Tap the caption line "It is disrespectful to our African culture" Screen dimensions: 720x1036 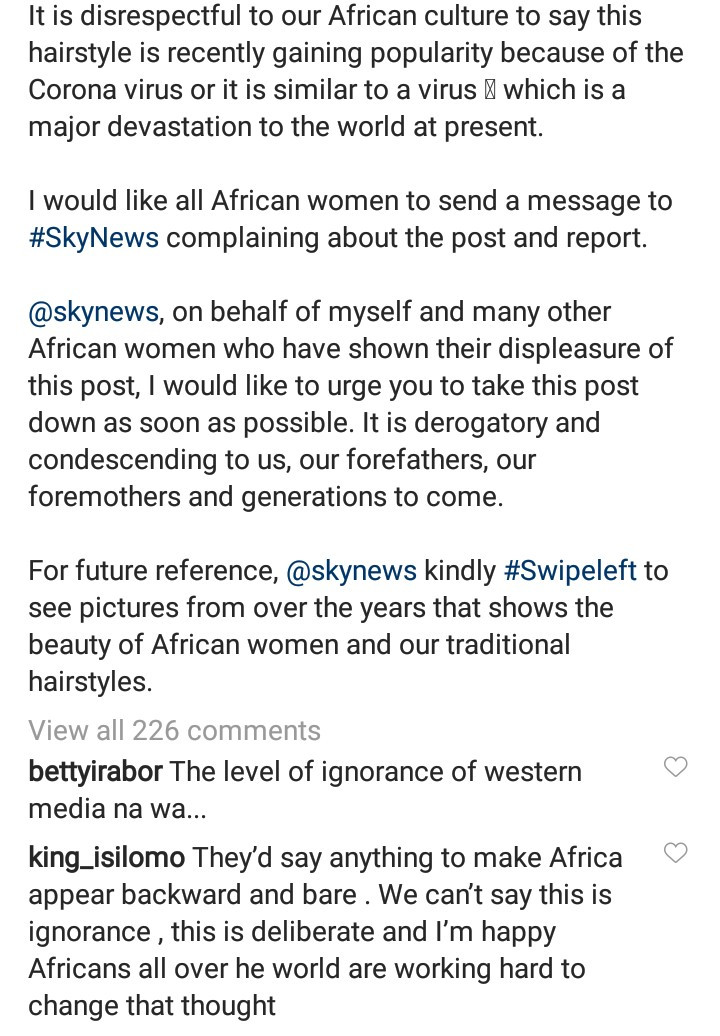click(x=335, y=16)
